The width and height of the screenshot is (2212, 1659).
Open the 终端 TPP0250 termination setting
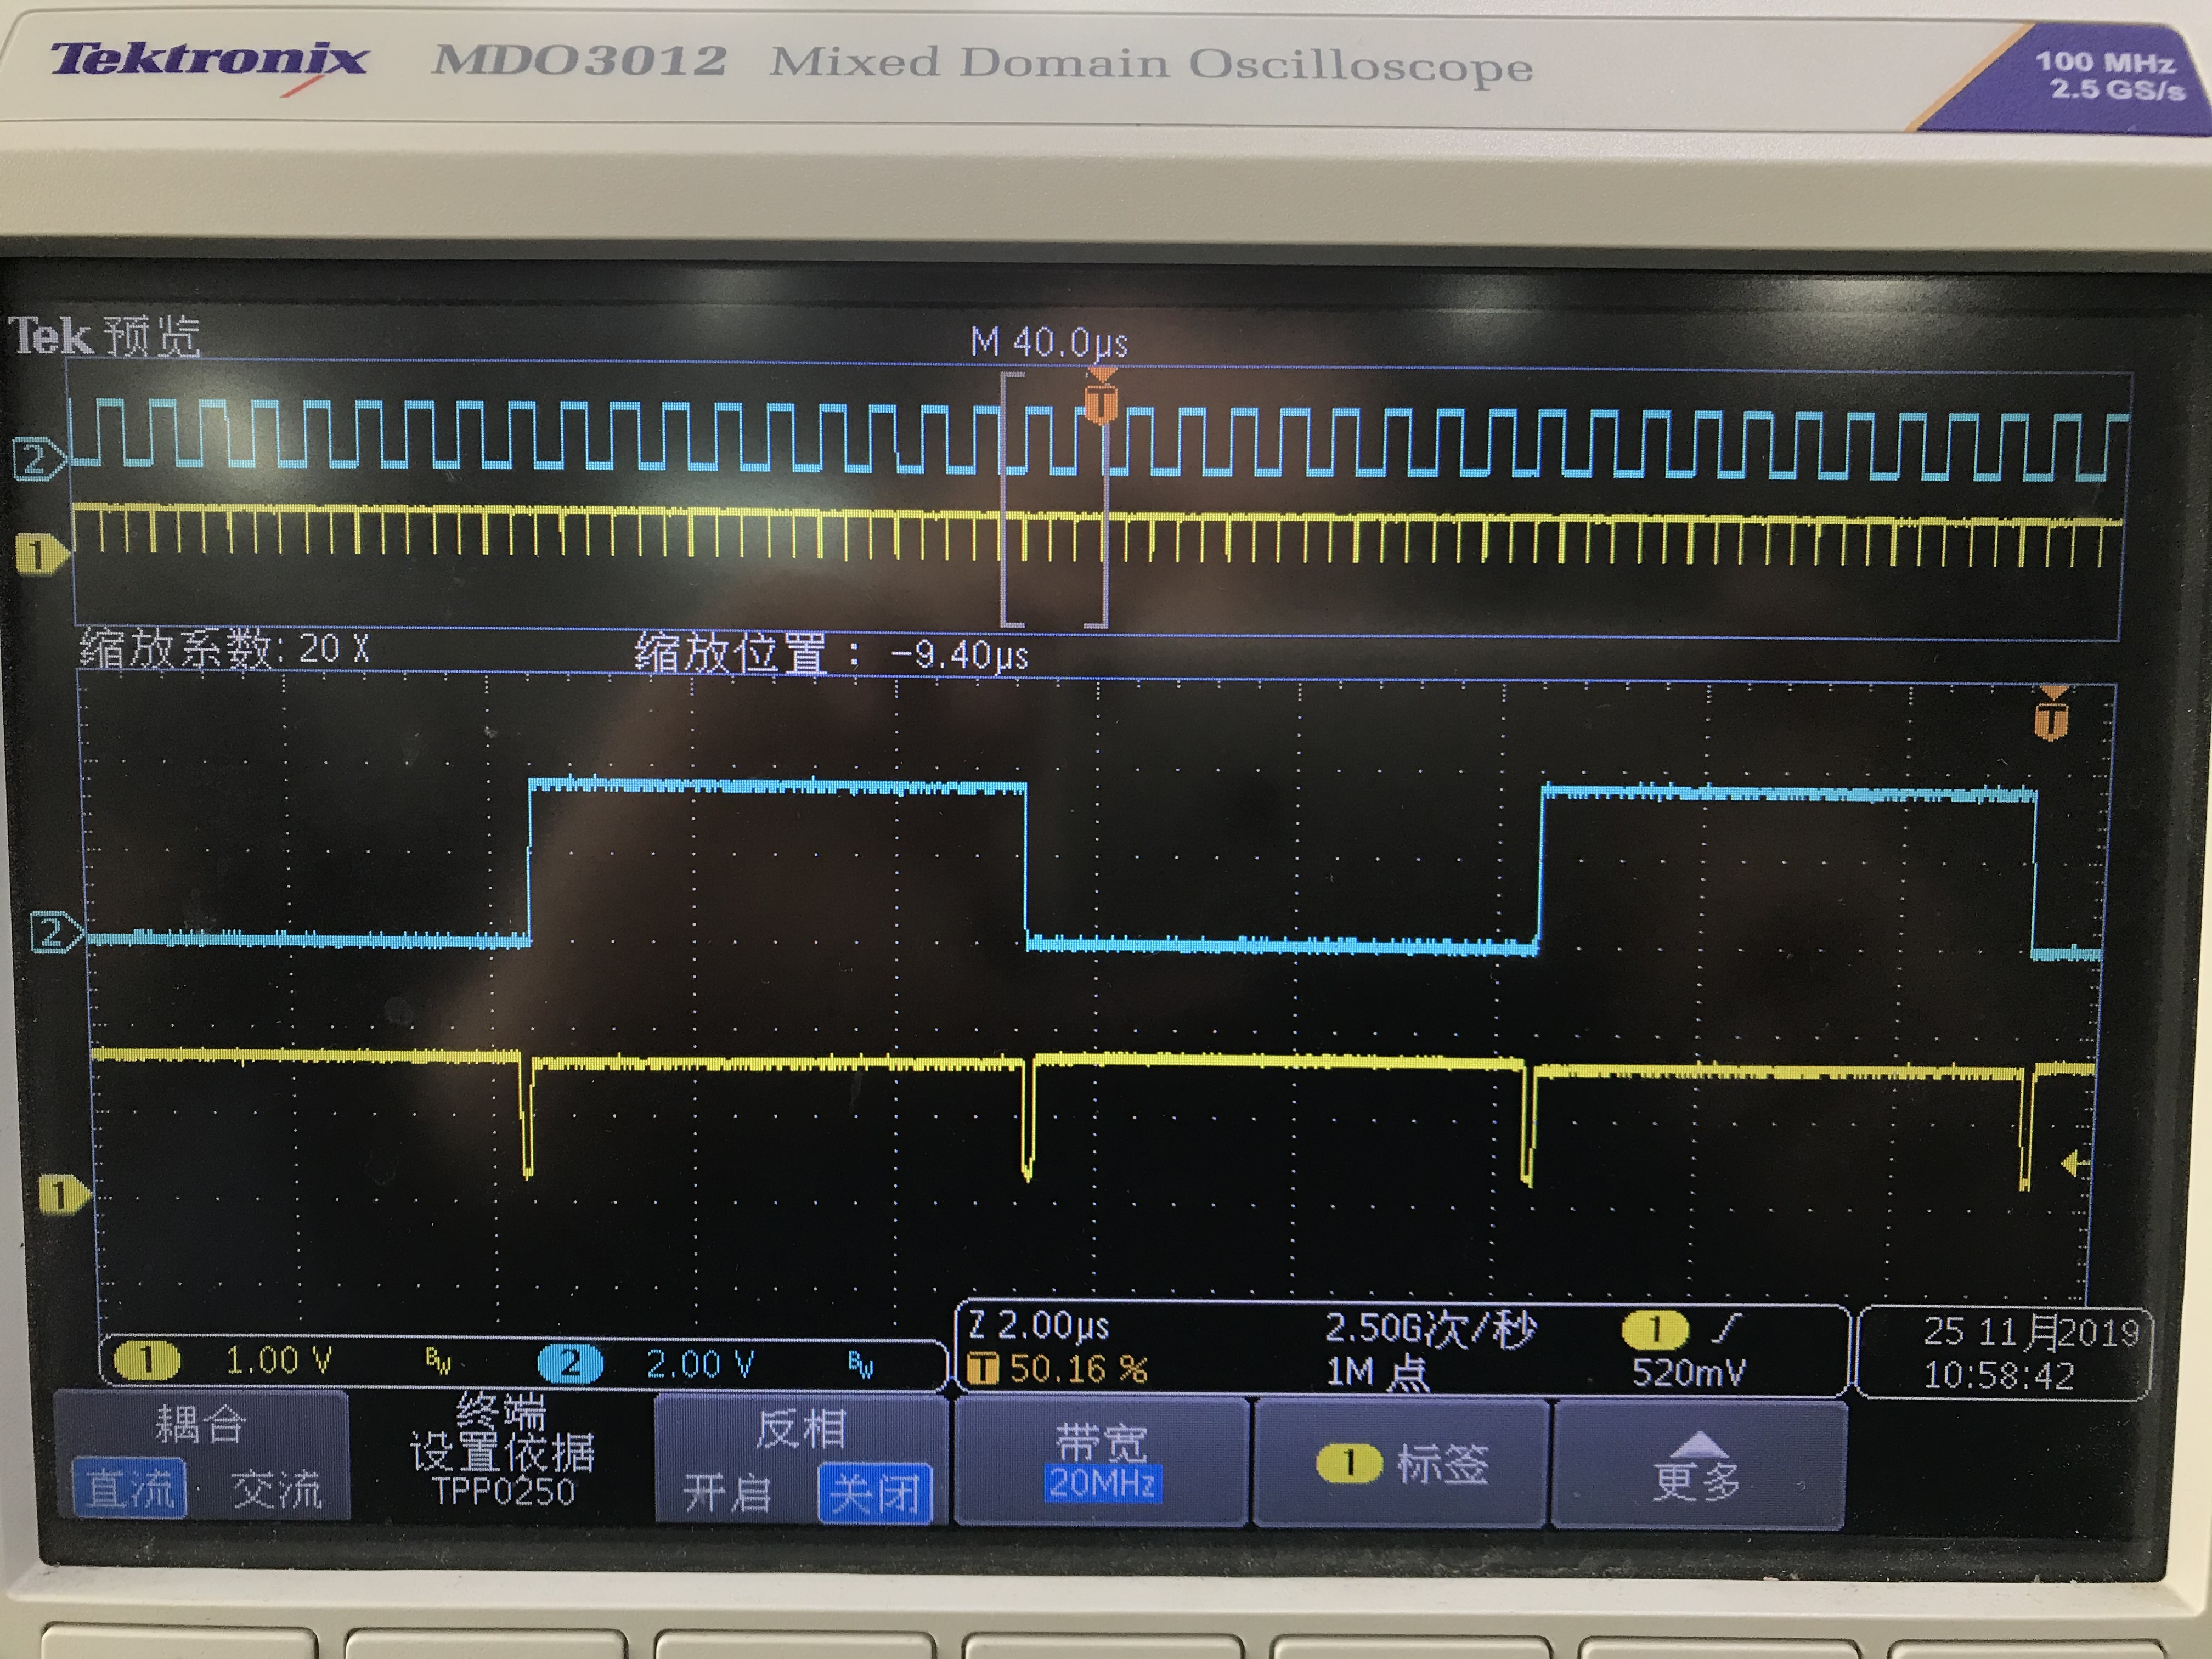point(502,1452)
